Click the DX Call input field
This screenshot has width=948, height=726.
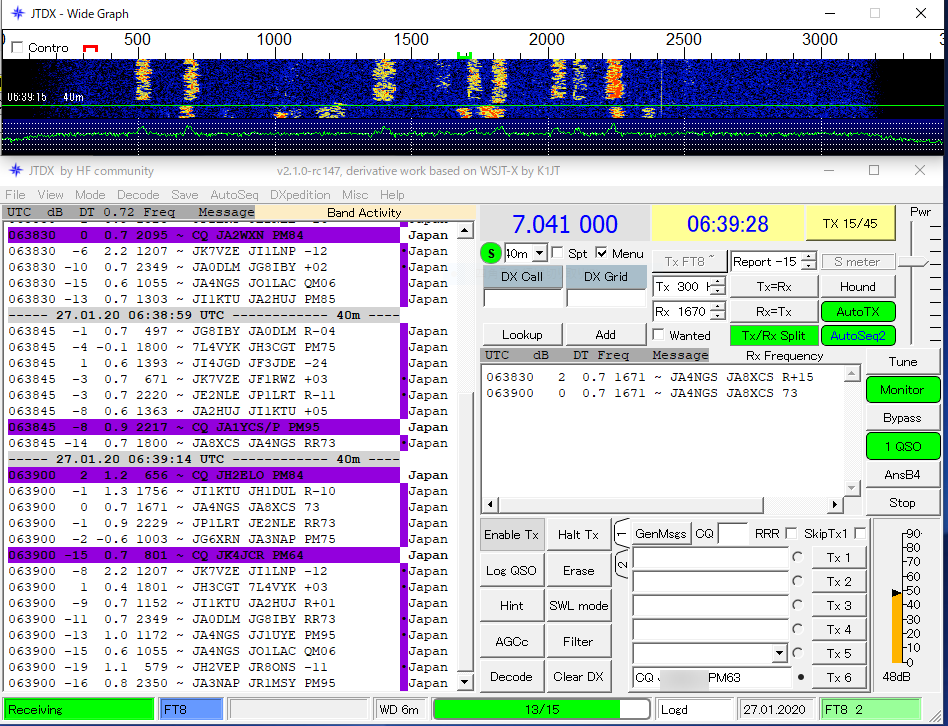click(521, 298)
